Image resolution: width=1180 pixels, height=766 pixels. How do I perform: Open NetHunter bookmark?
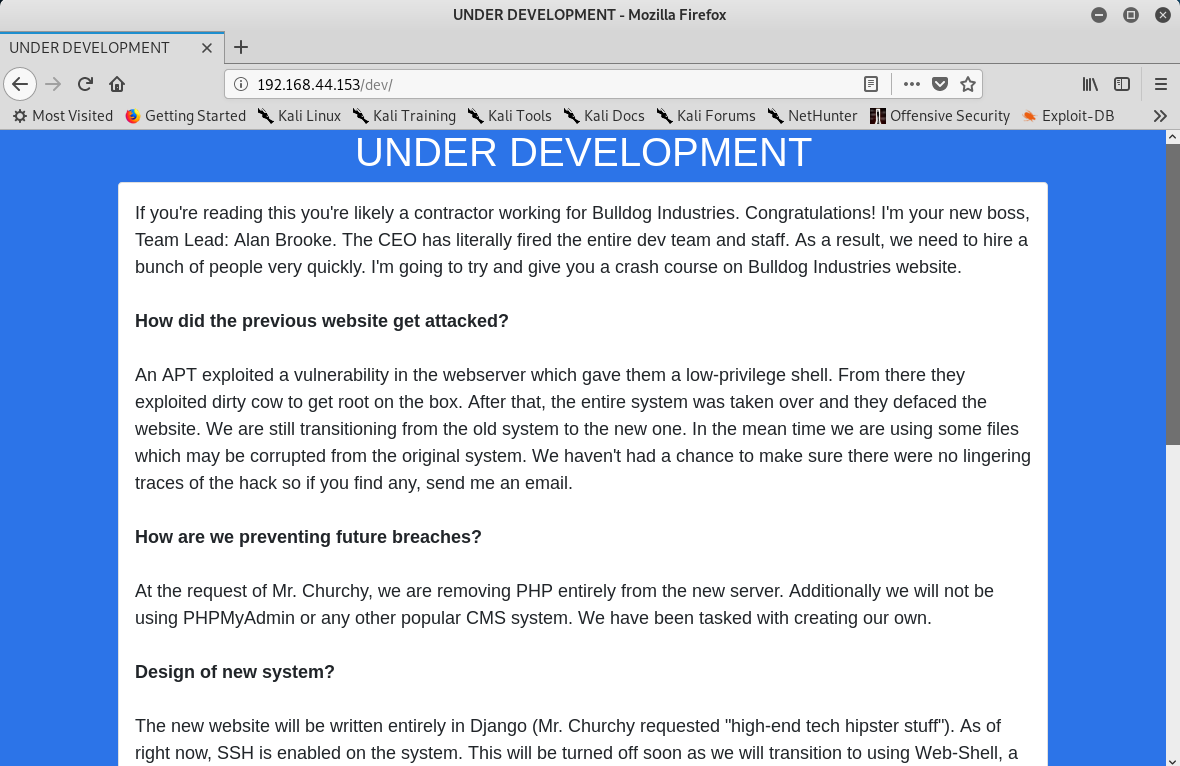tap(812, 116)
